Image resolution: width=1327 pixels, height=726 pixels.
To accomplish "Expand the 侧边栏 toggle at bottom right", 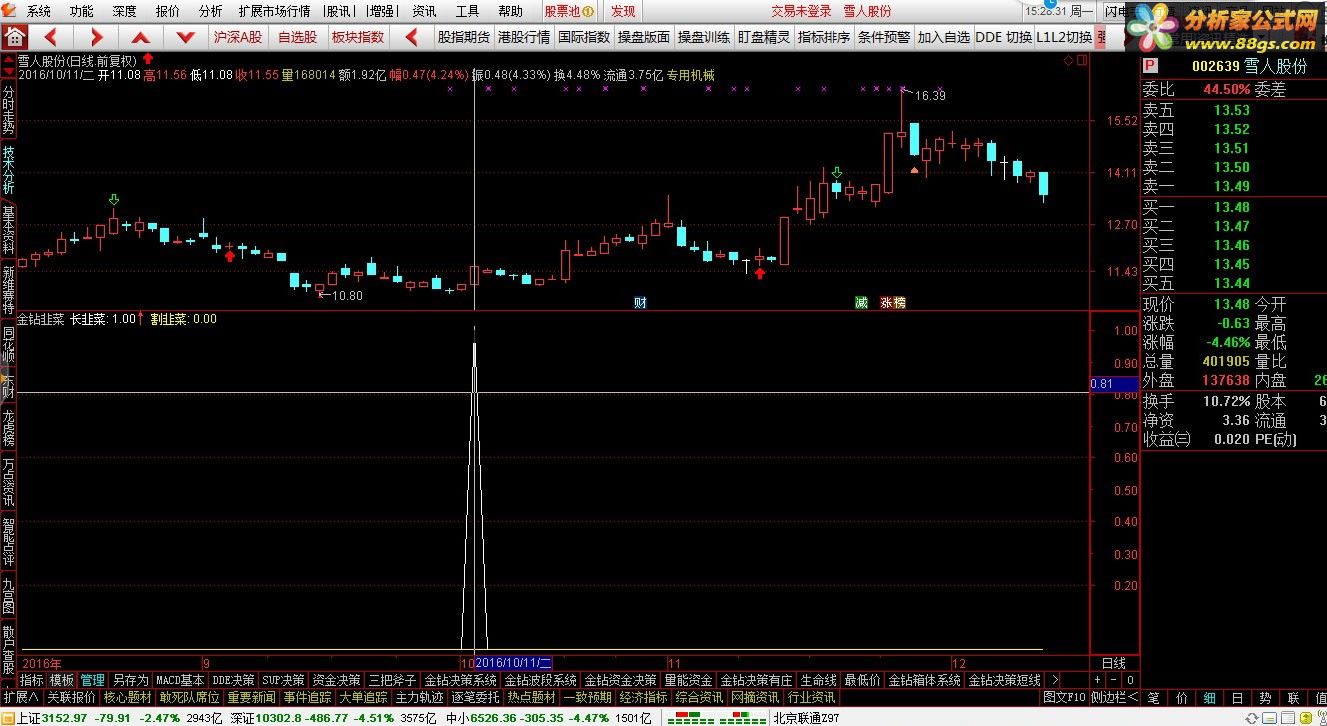I will click(x=1113, y=697).
